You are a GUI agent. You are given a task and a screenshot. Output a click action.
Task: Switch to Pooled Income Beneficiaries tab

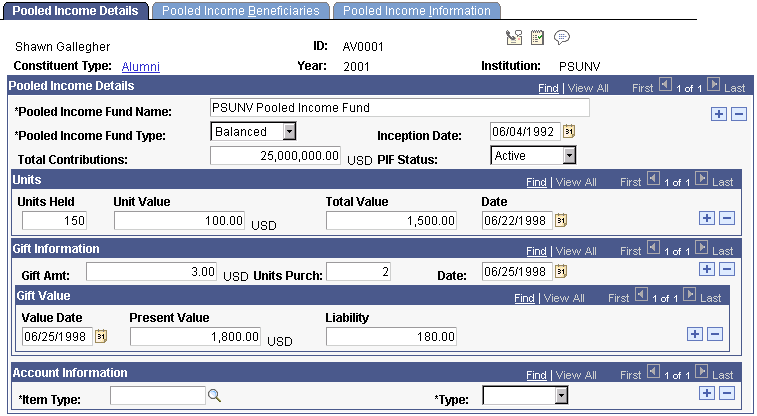point(240,11)
